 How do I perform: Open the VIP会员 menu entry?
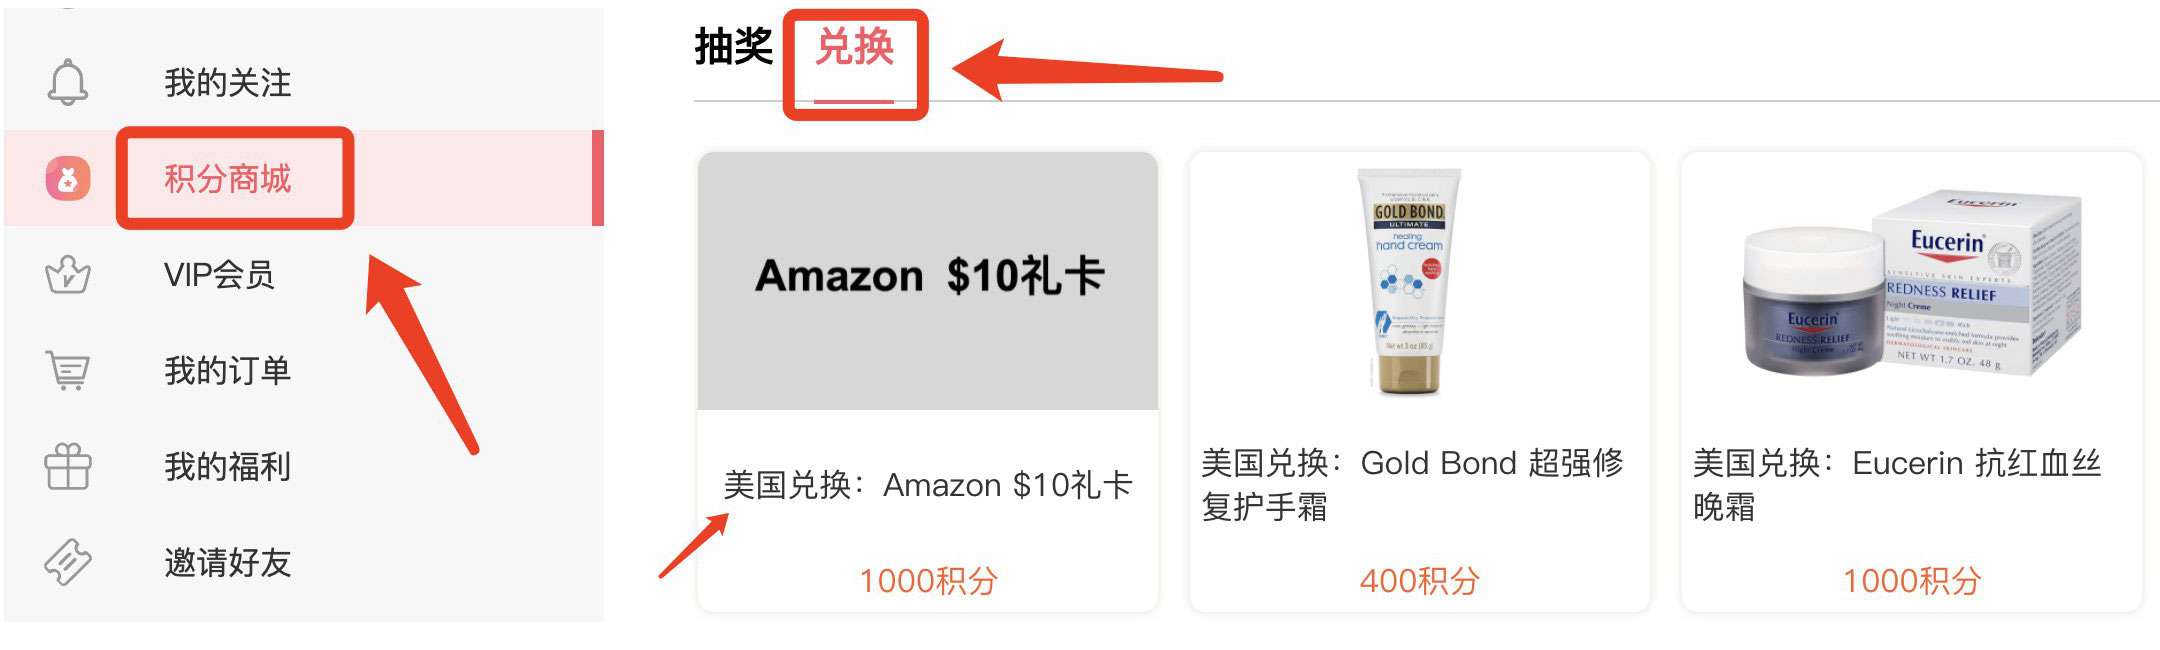coord(304,274)
